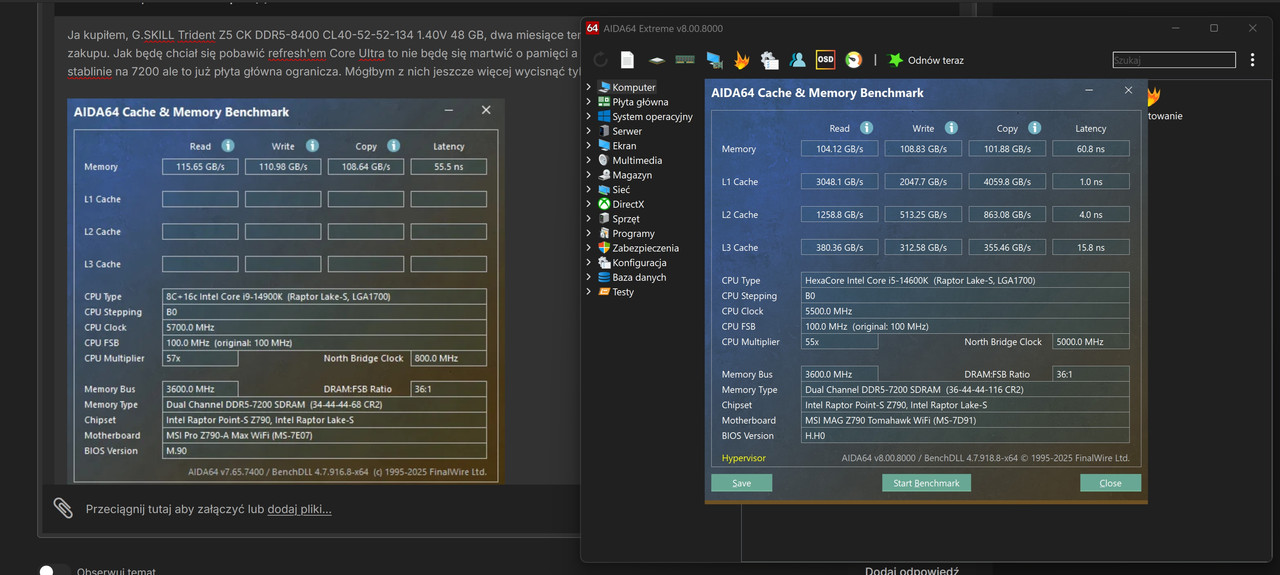The image size is (1280, 575).
Task: Expand the Ekran tree node
Action: click(x=589, y=145)
